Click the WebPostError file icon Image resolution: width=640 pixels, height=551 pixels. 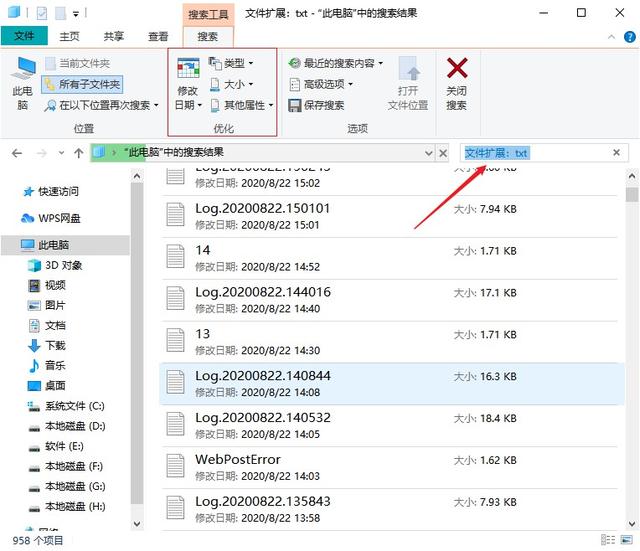(x=175, y=465)
